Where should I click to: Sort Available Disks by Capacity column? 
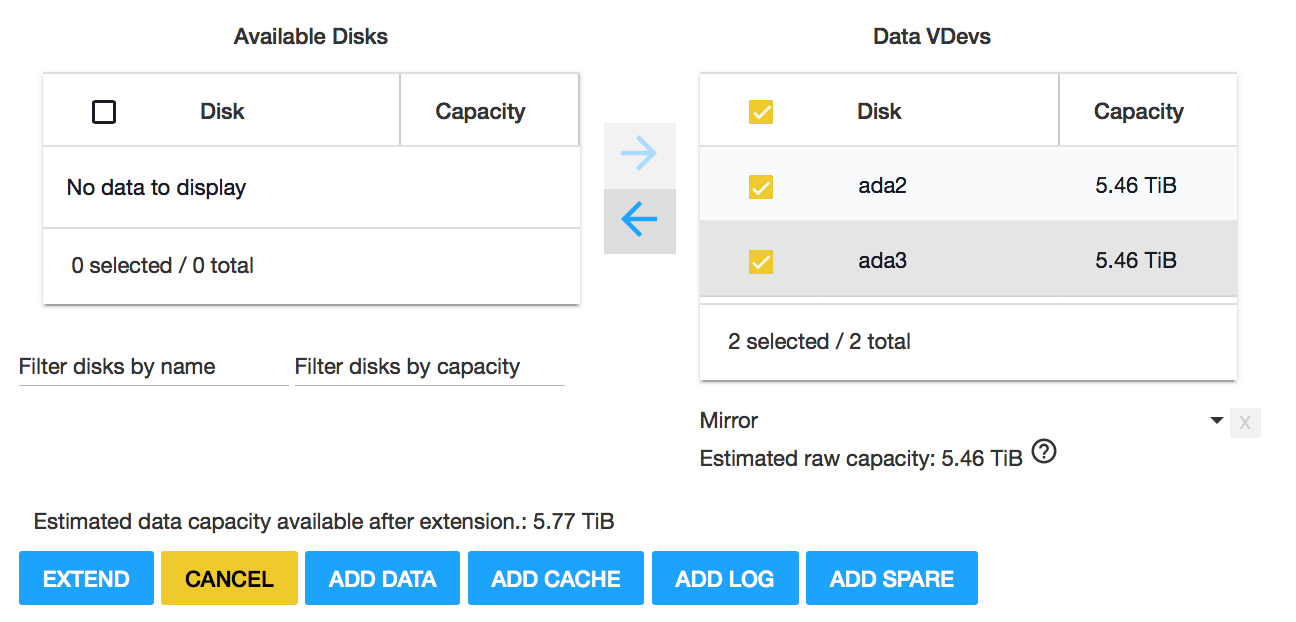click(x=480, y=111)
